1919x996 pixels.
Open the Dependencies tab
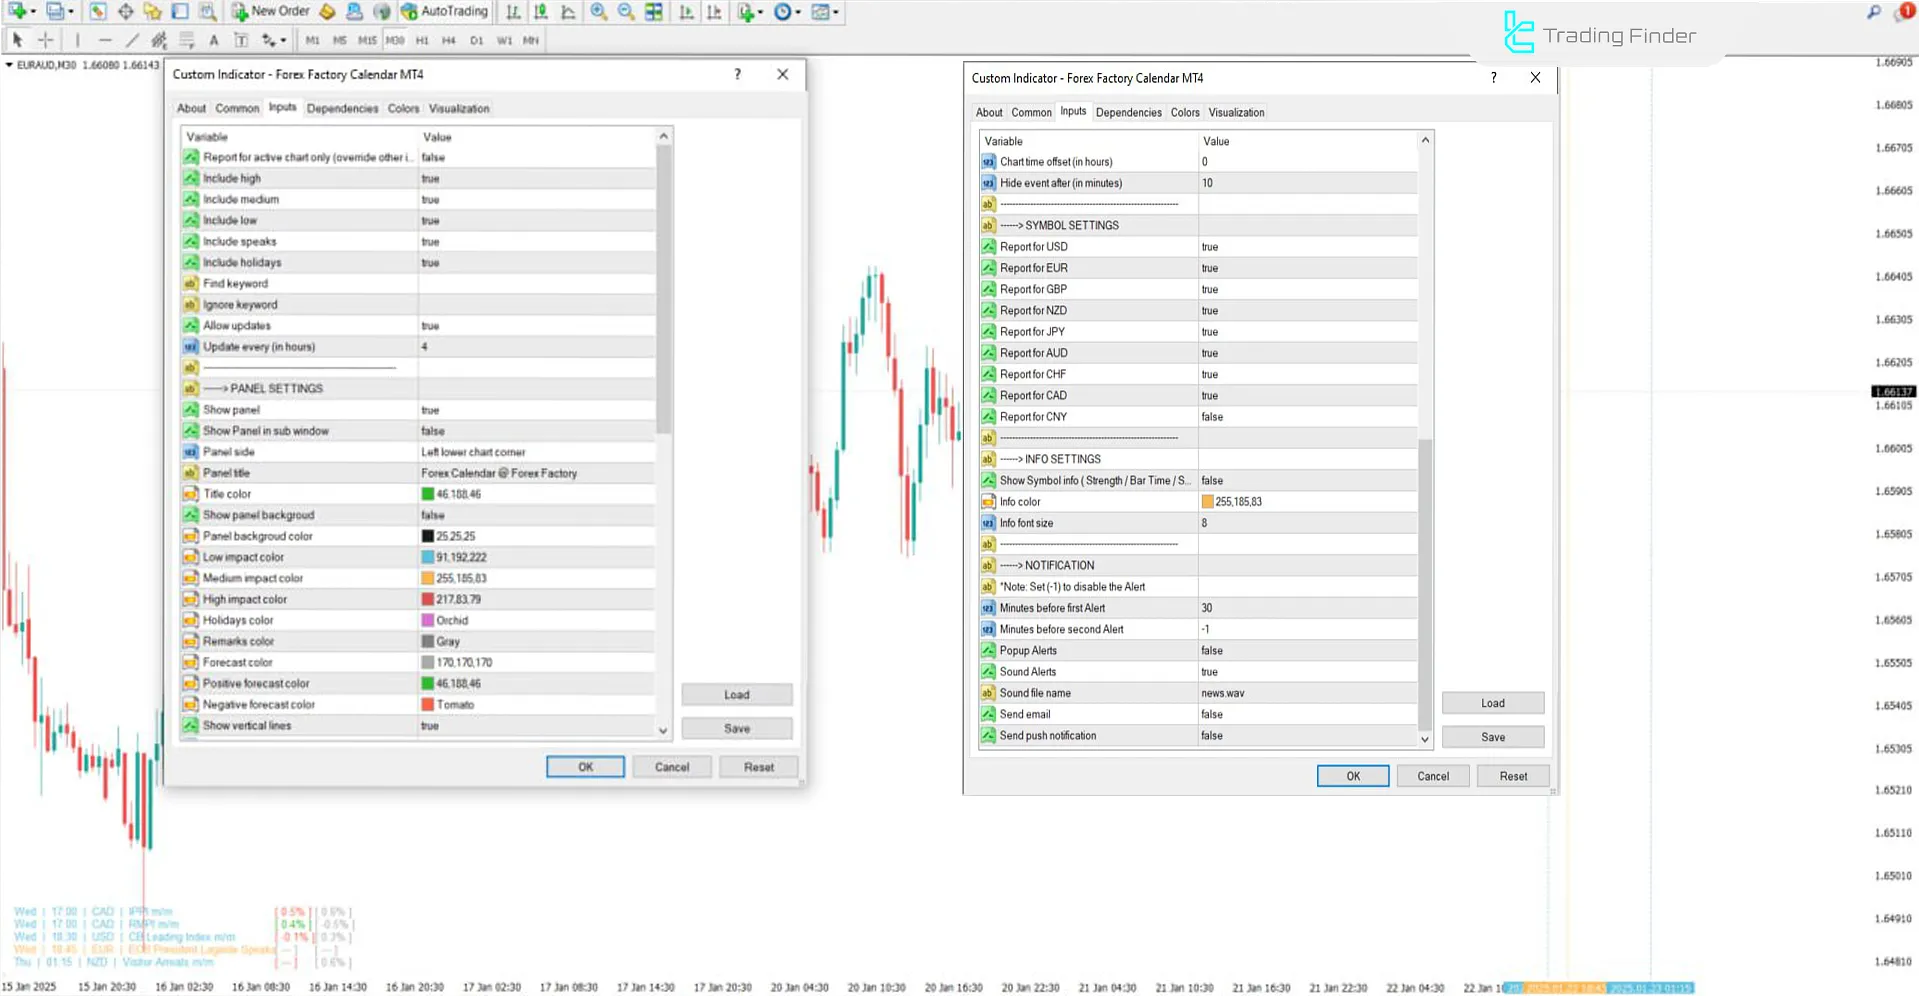[343, 108]
